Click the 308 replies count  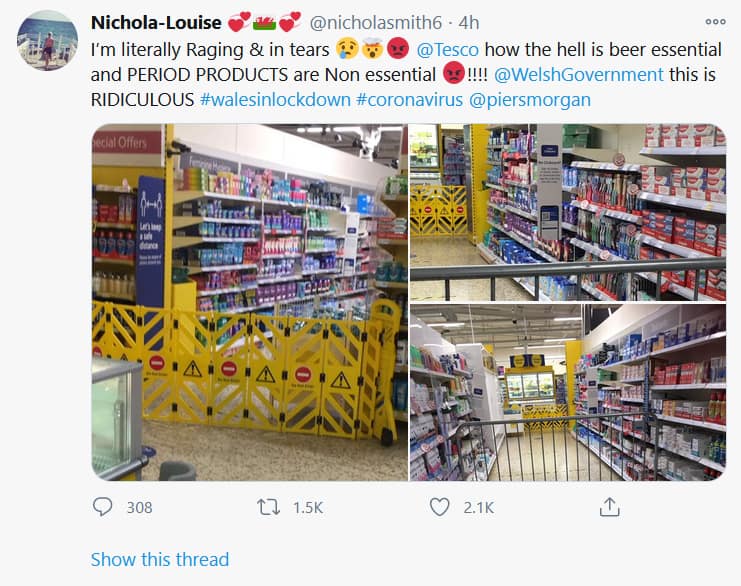click(x=139, y=508)
